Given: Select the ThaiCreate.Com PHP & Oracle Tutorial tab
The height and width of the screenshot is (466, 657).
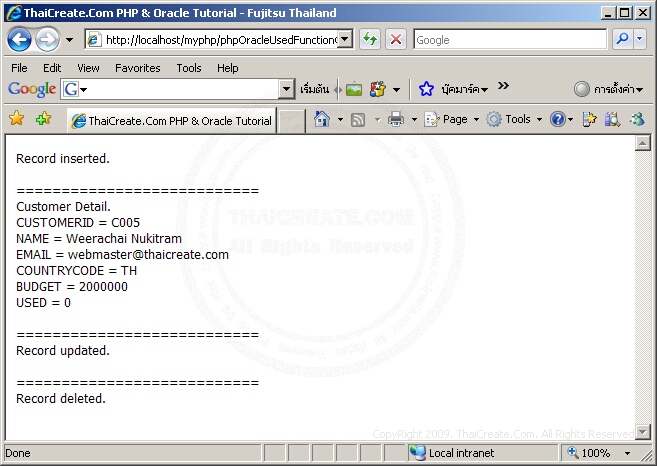Looking at the screenshot, I should [x=171, y=121].
